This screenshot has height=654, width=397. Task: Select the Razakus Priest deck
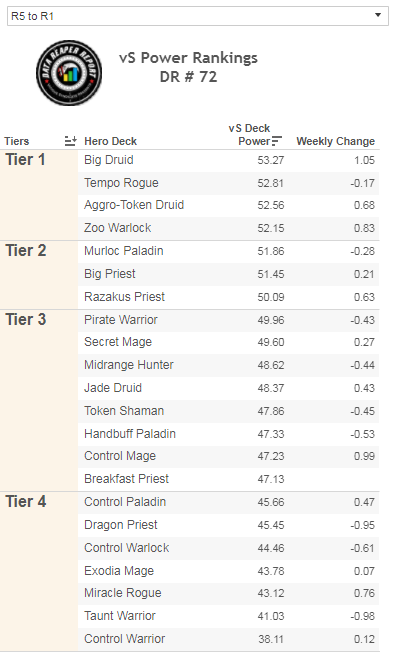pyautogui.click(x=124, y=297)
